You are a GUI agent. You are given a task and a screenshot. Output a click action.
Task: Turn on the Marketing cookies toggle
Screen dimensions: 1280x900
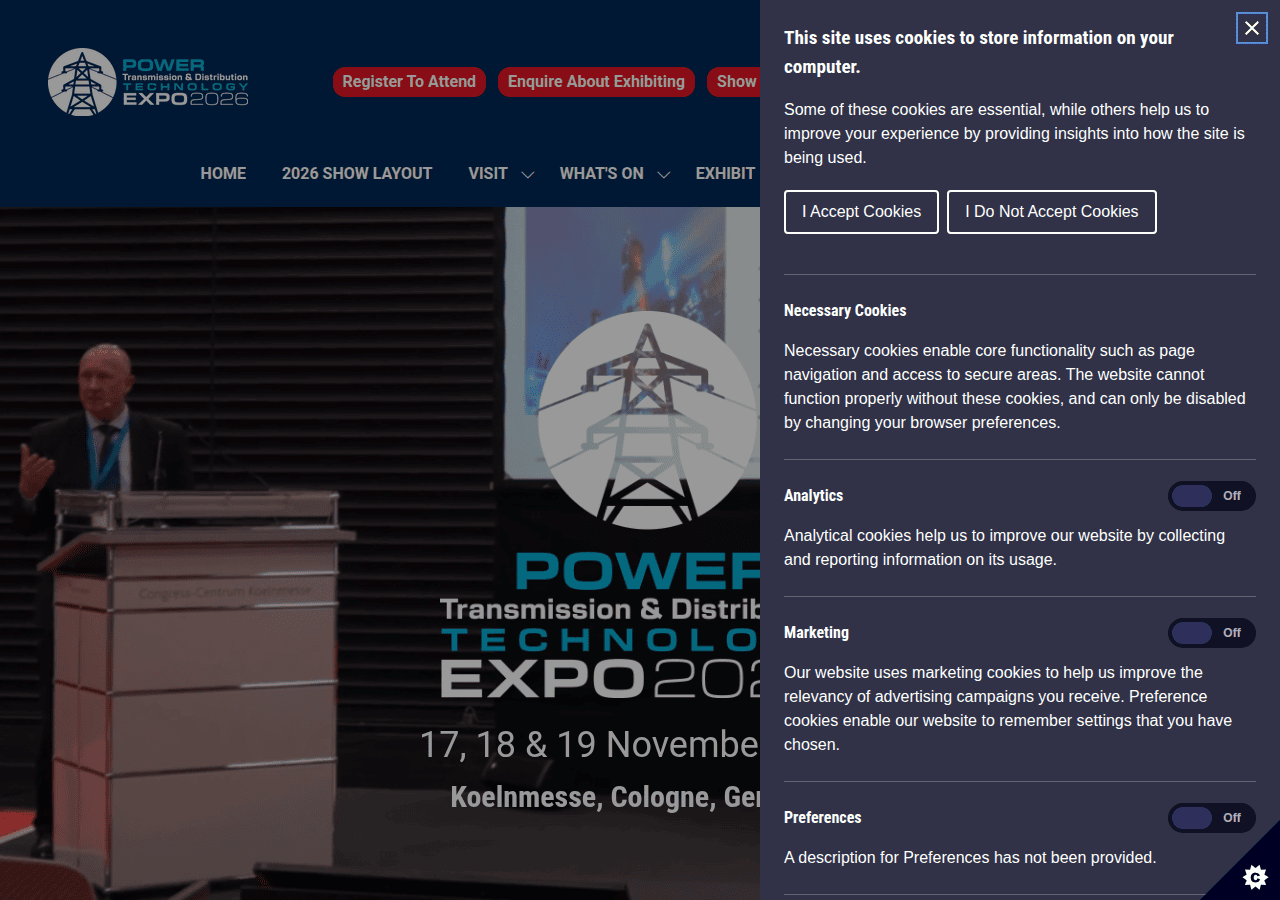tap(1212, 633)
